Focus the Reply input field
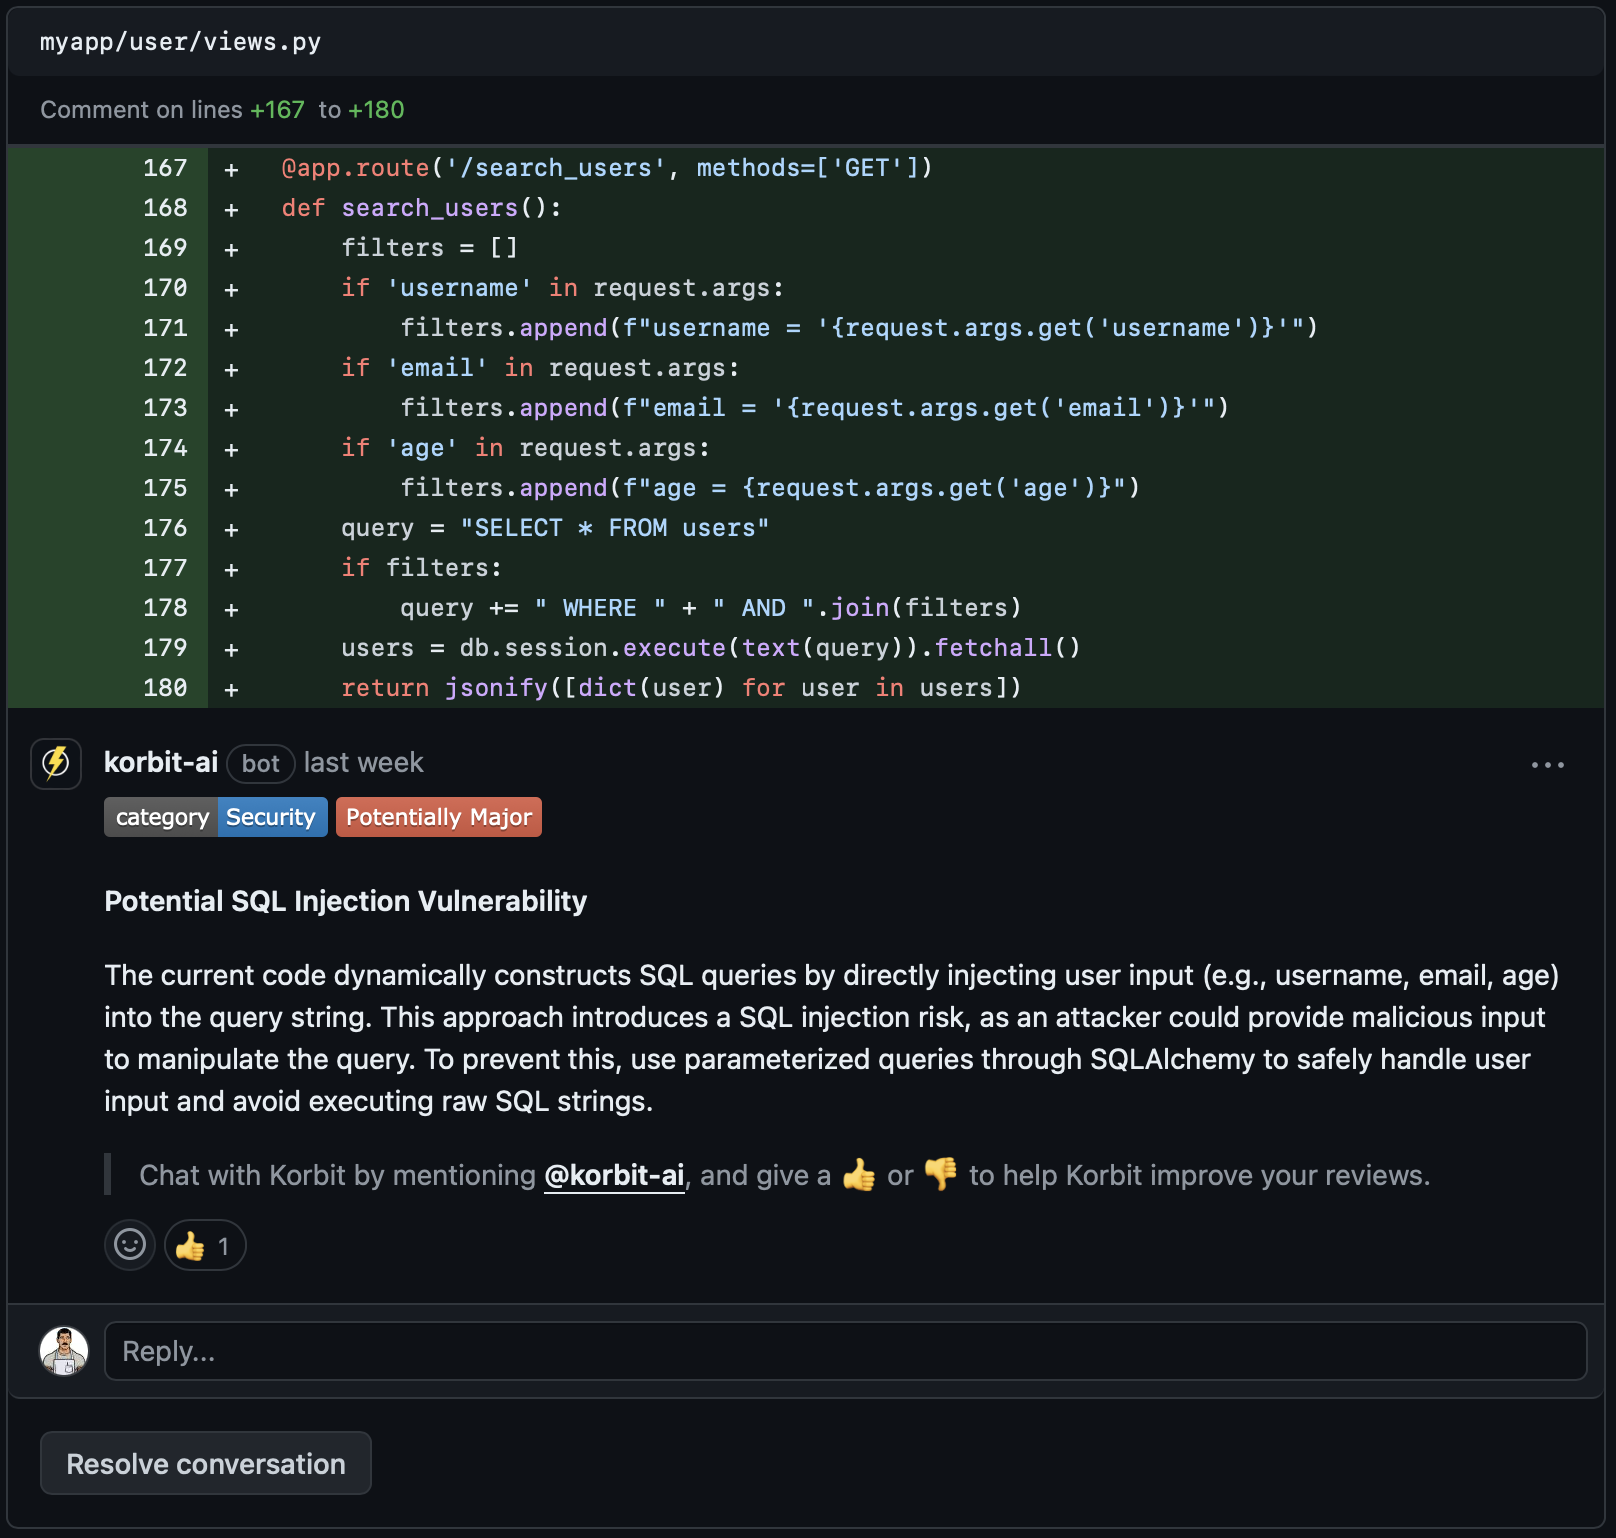The height and width of the screenshot is (1538, 1616). click(x=845, y=1351)
